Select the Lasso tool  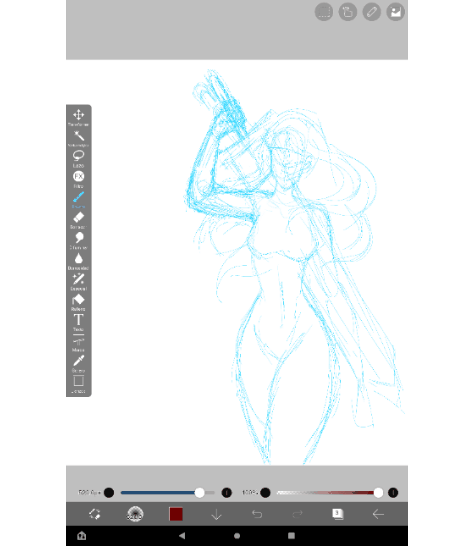point(78,159)
